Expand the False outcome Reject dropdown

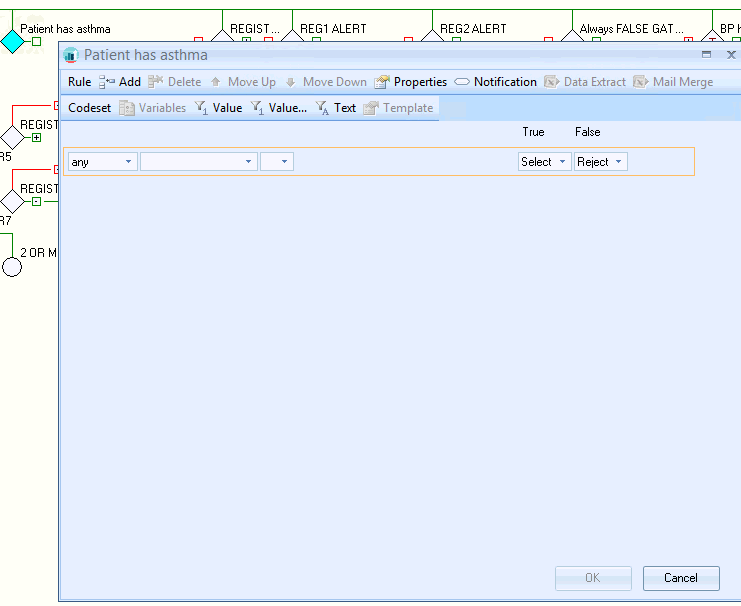(x=600, y=162)
